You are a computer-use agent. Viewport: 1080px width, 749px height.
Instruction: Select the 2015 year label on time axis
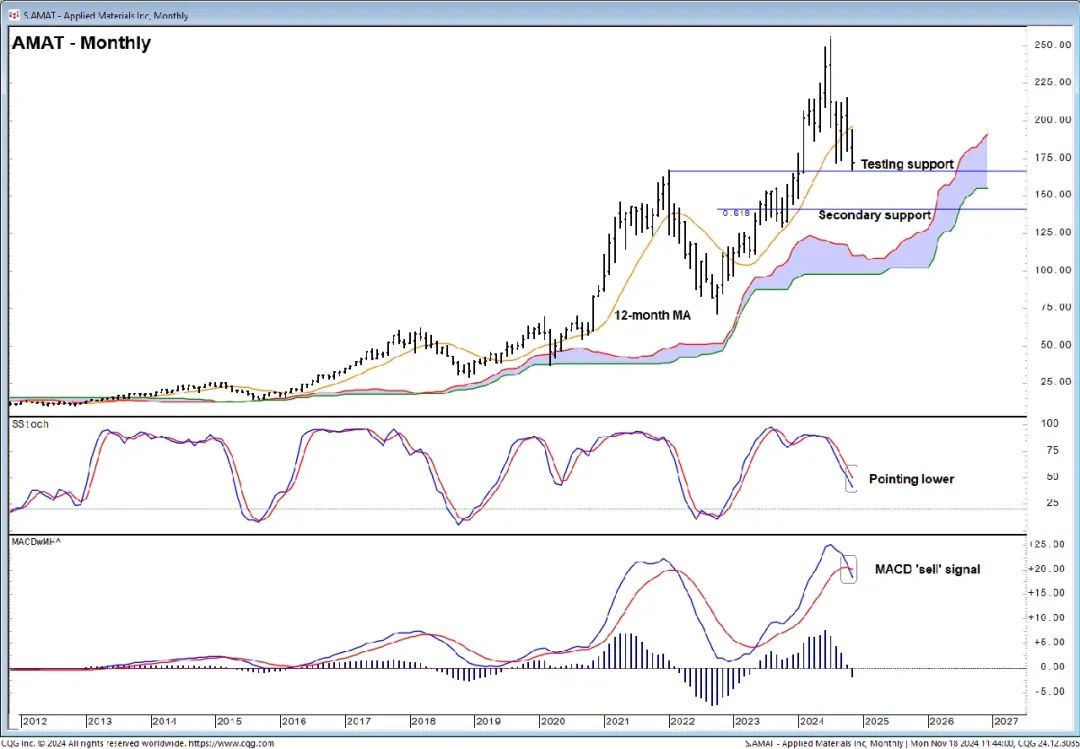point(229,721)
